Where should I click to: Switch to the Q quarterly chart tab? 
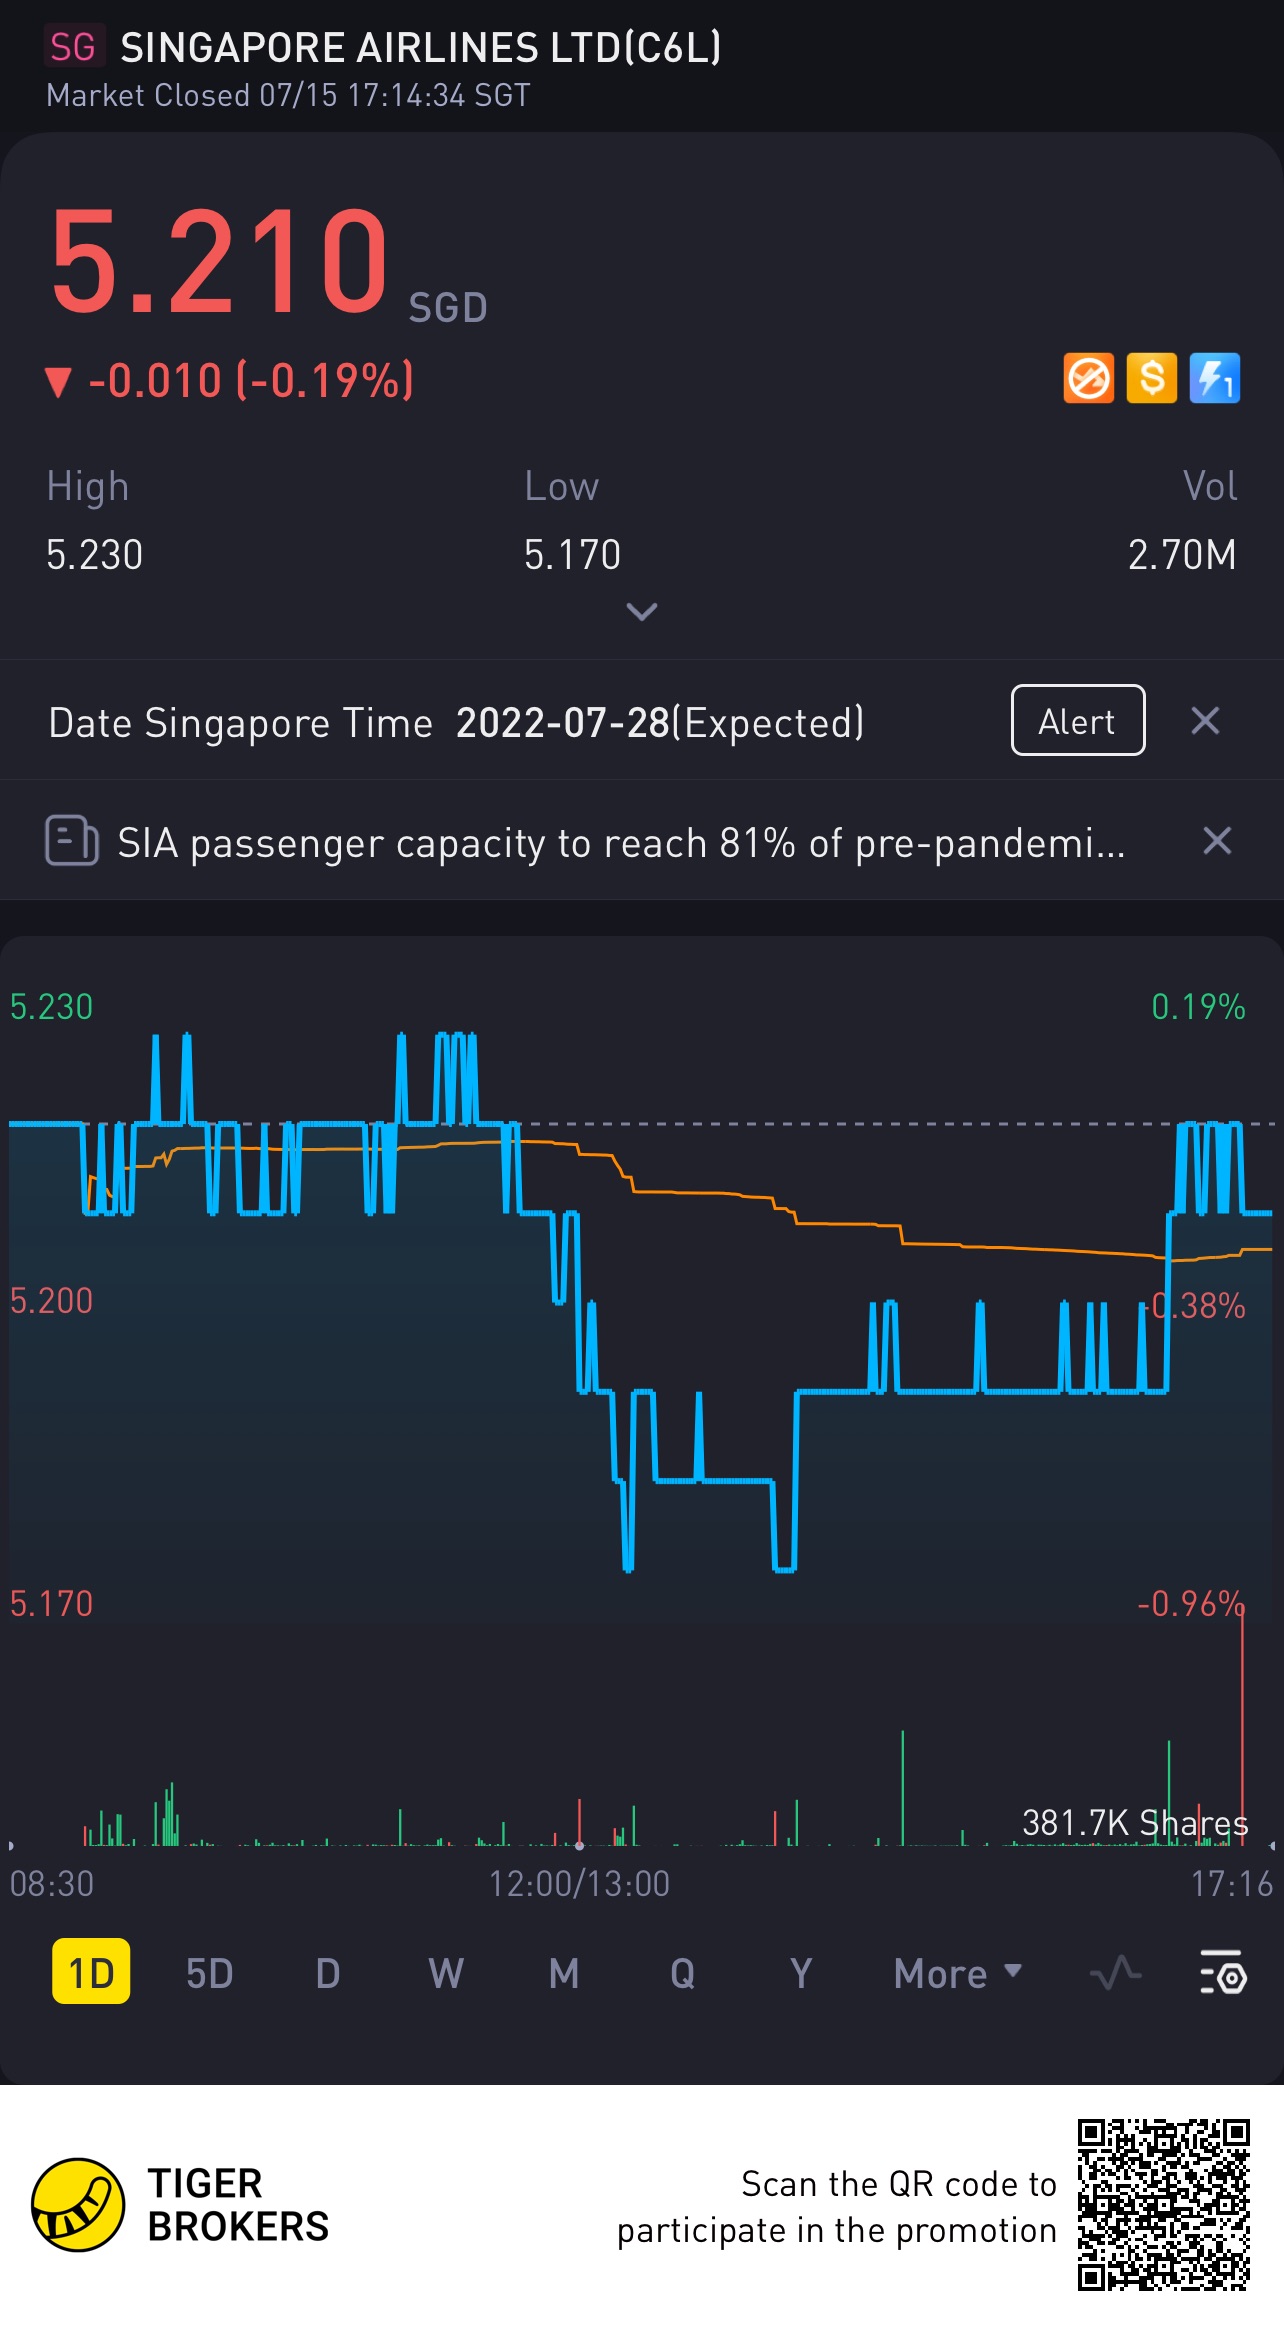click(x=682, y=1974)
